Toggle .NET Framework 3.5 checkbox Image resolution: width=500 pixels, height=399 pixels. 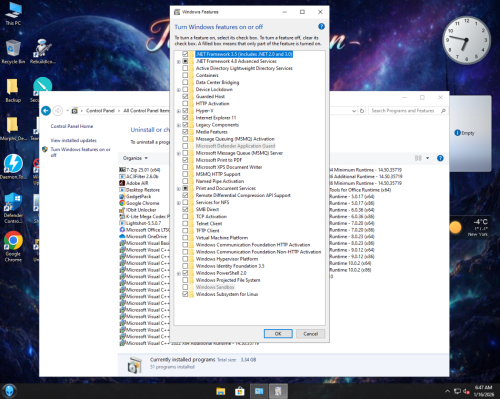185,54
